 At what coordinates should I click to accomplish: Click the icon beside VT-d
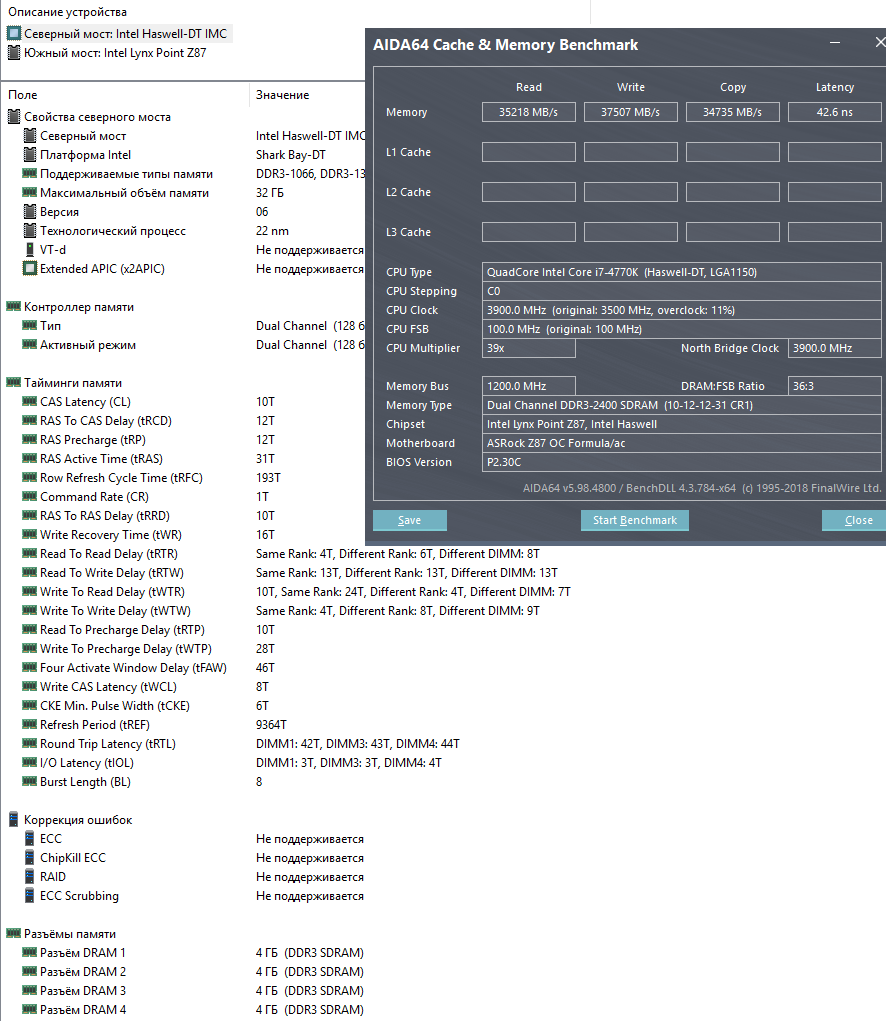[29, 249]
